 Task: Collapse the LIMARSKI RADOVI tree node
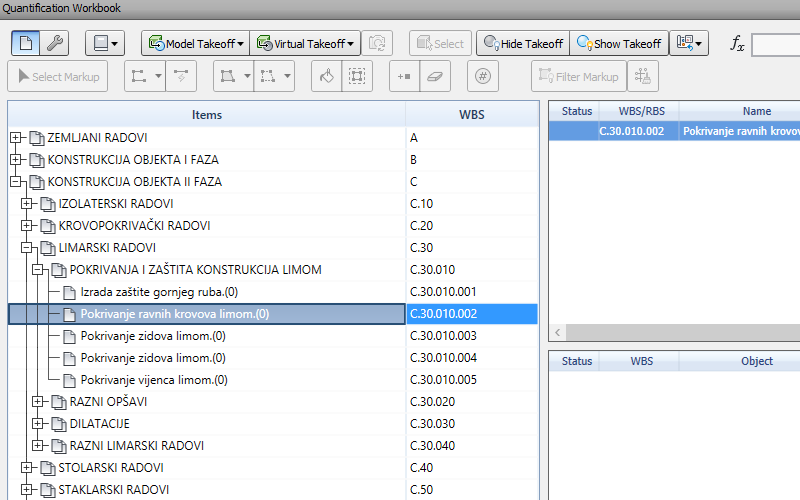click(27, 248)
